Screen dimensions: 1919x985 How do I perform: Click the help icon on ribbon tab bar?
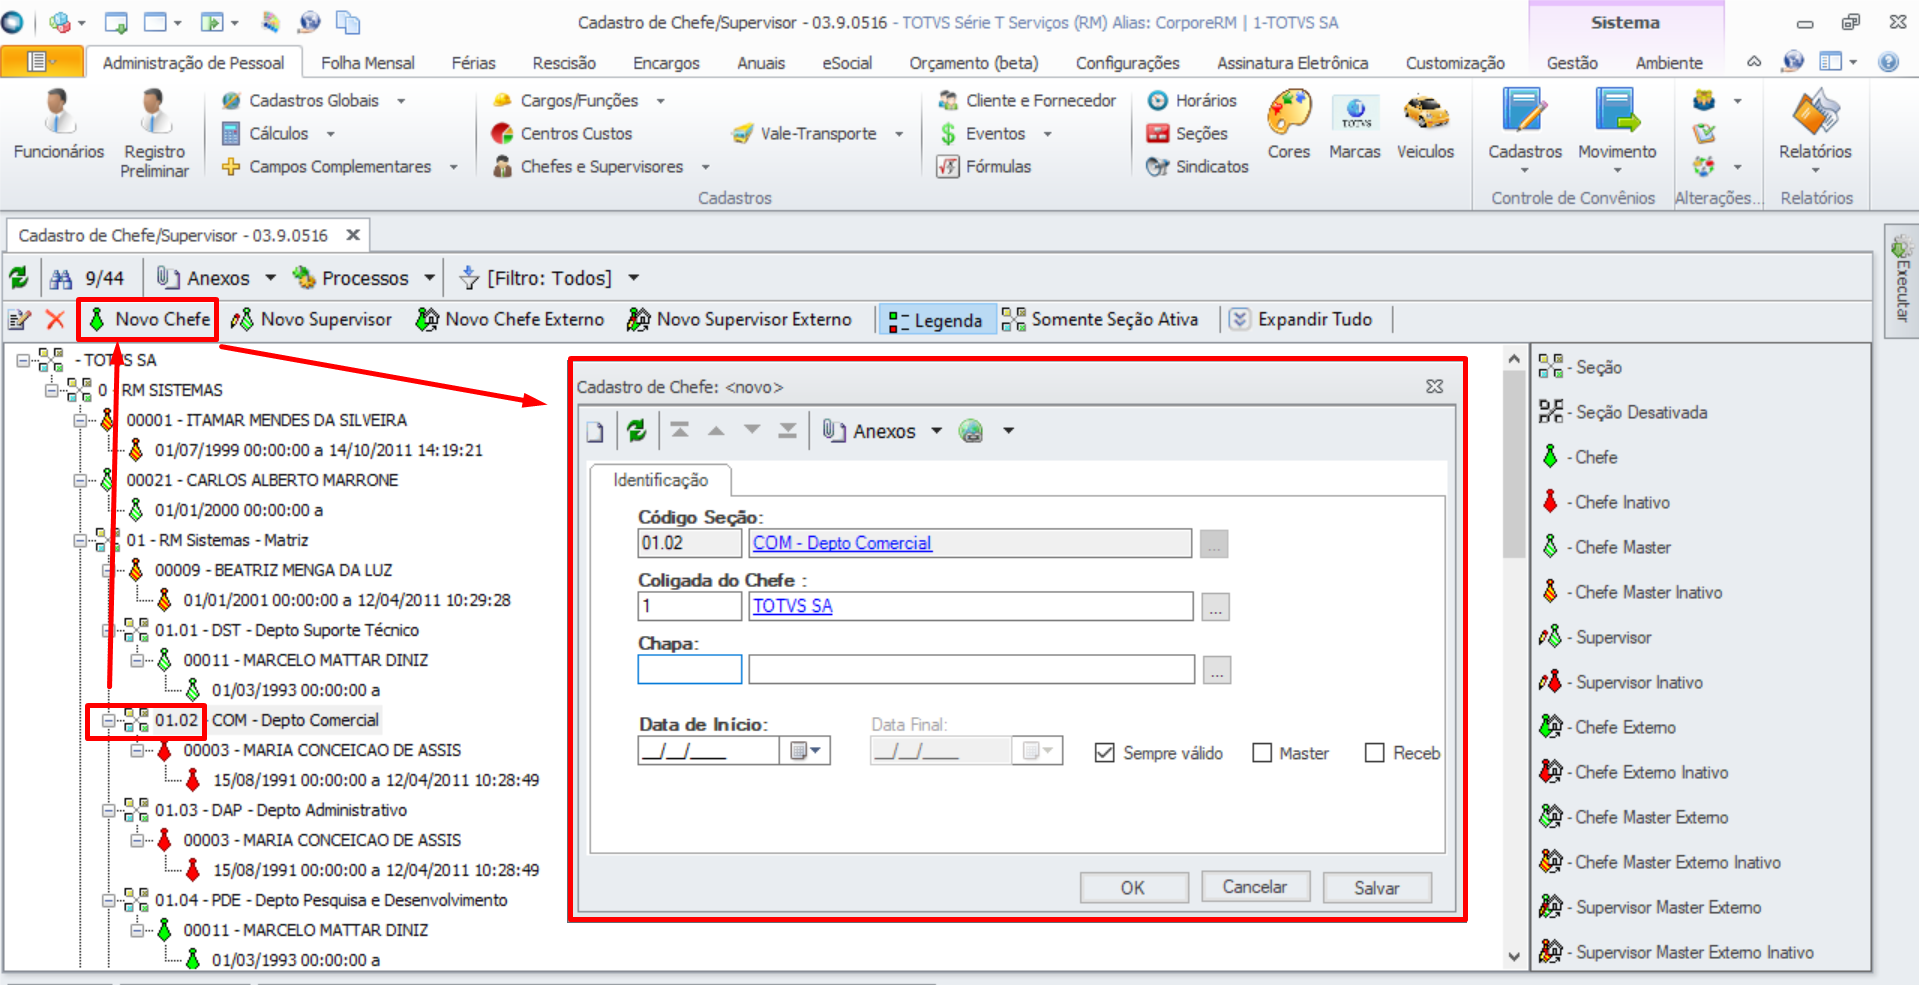click(x=1888, y=62)
